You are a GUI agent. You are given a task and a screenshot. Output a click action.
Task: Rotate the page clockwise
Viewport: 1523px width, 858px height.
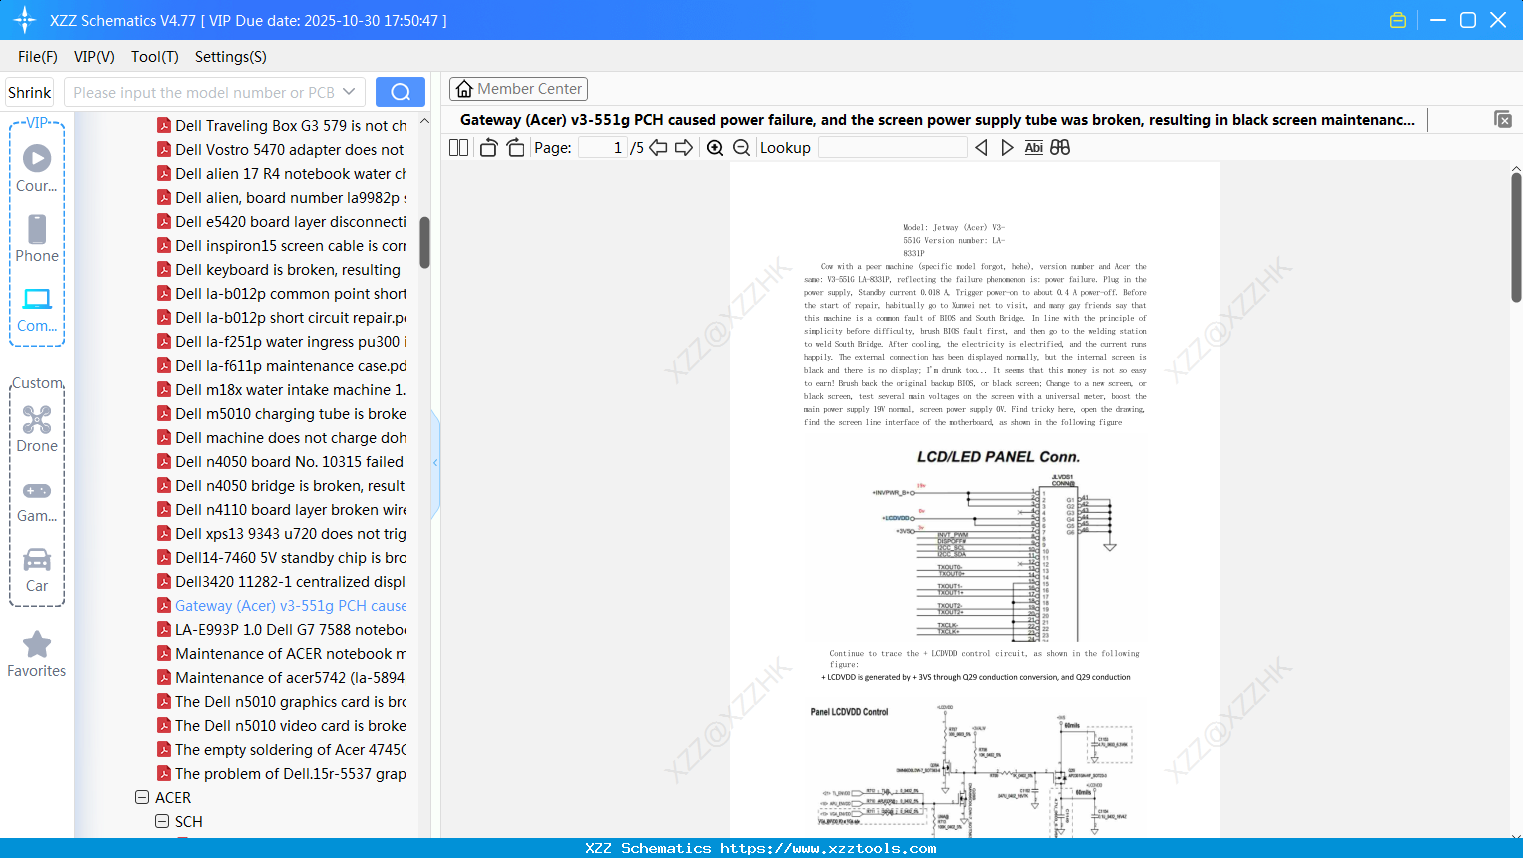click(515, 147)
